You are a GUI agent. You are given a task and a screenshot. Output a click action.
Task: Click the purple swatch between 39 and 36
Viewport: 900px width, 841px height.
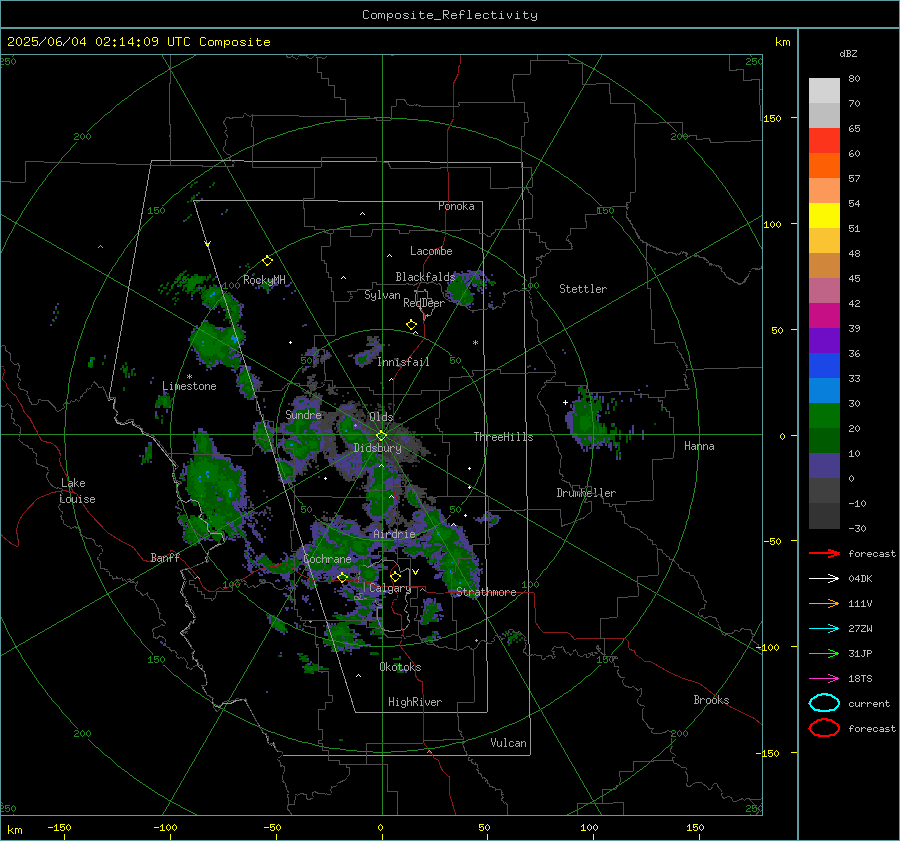tap(824, 340)
